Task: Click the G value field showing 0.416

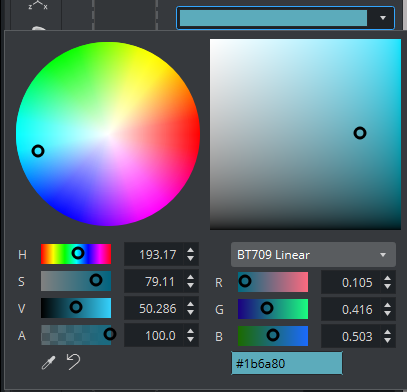Action: click(x=350, y=310)
